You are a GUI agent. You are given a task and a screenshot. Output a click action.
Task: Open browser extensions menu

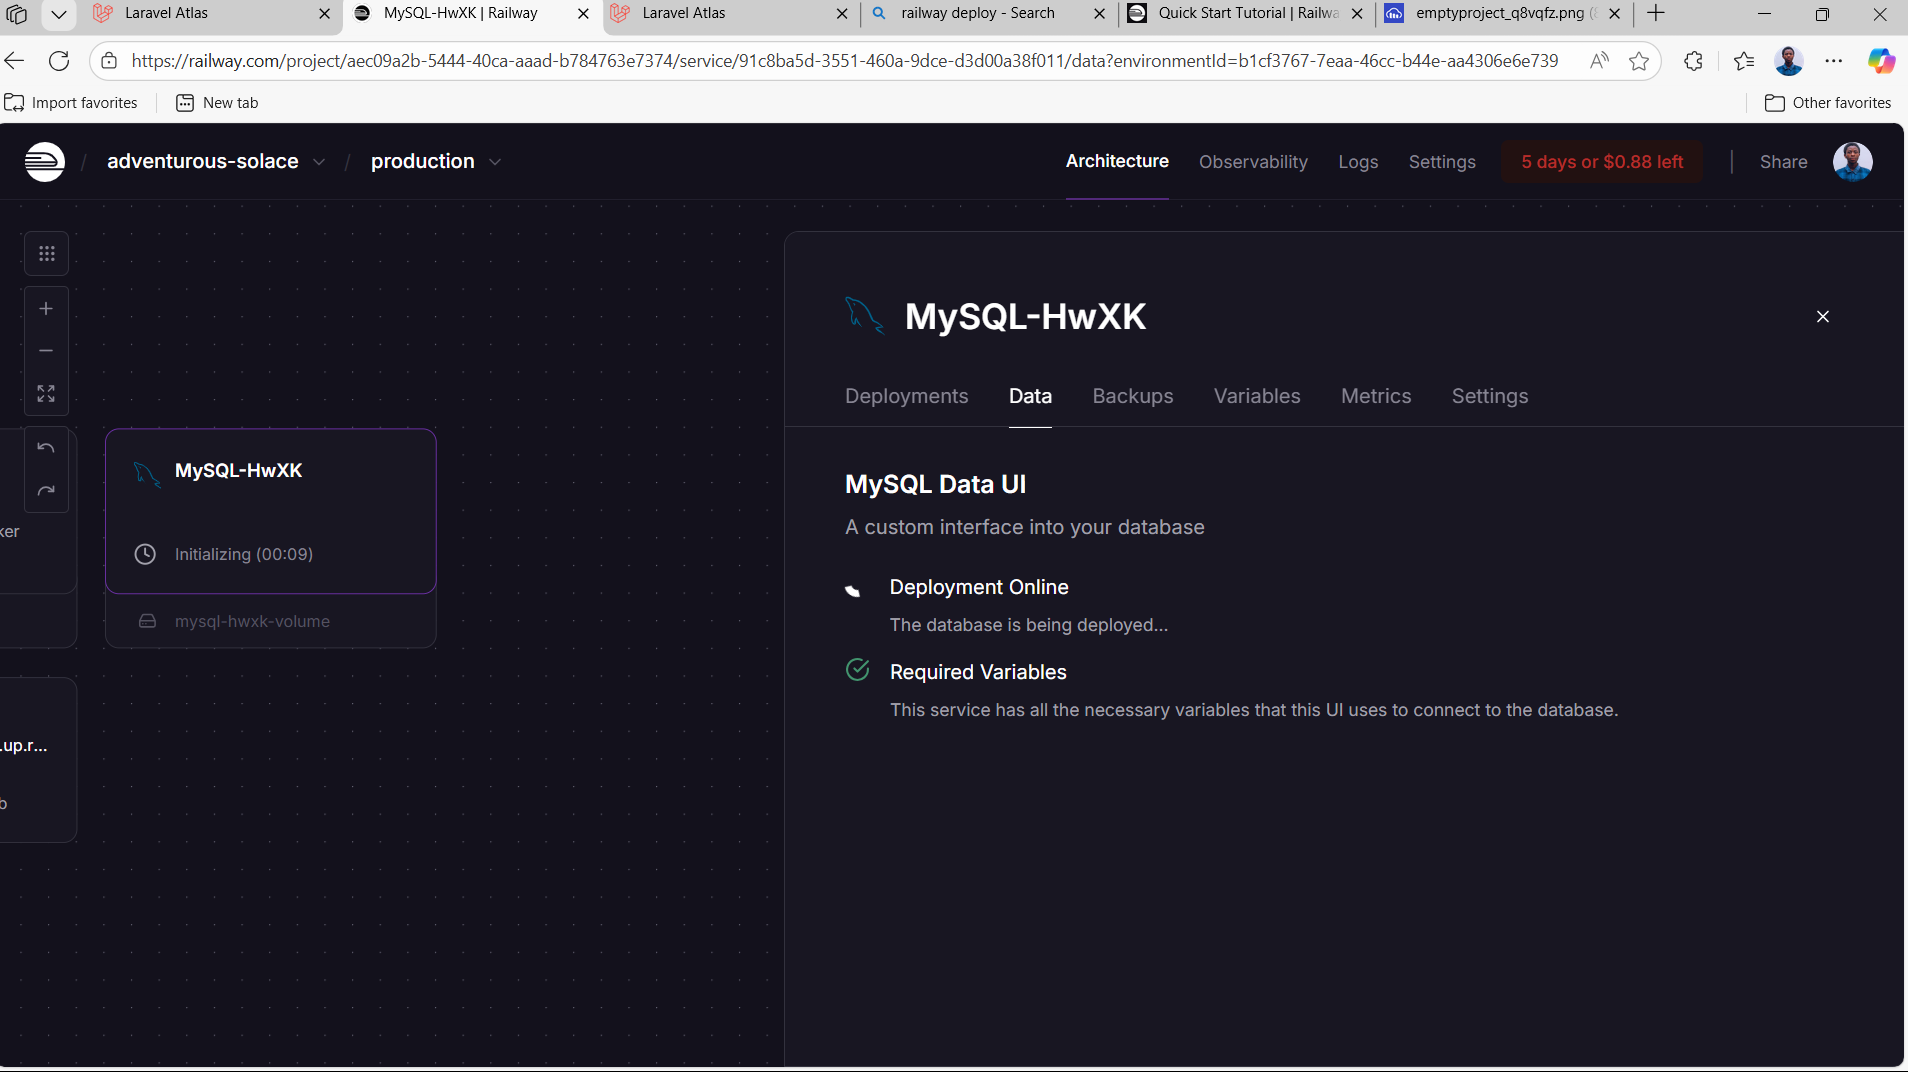1693,61
